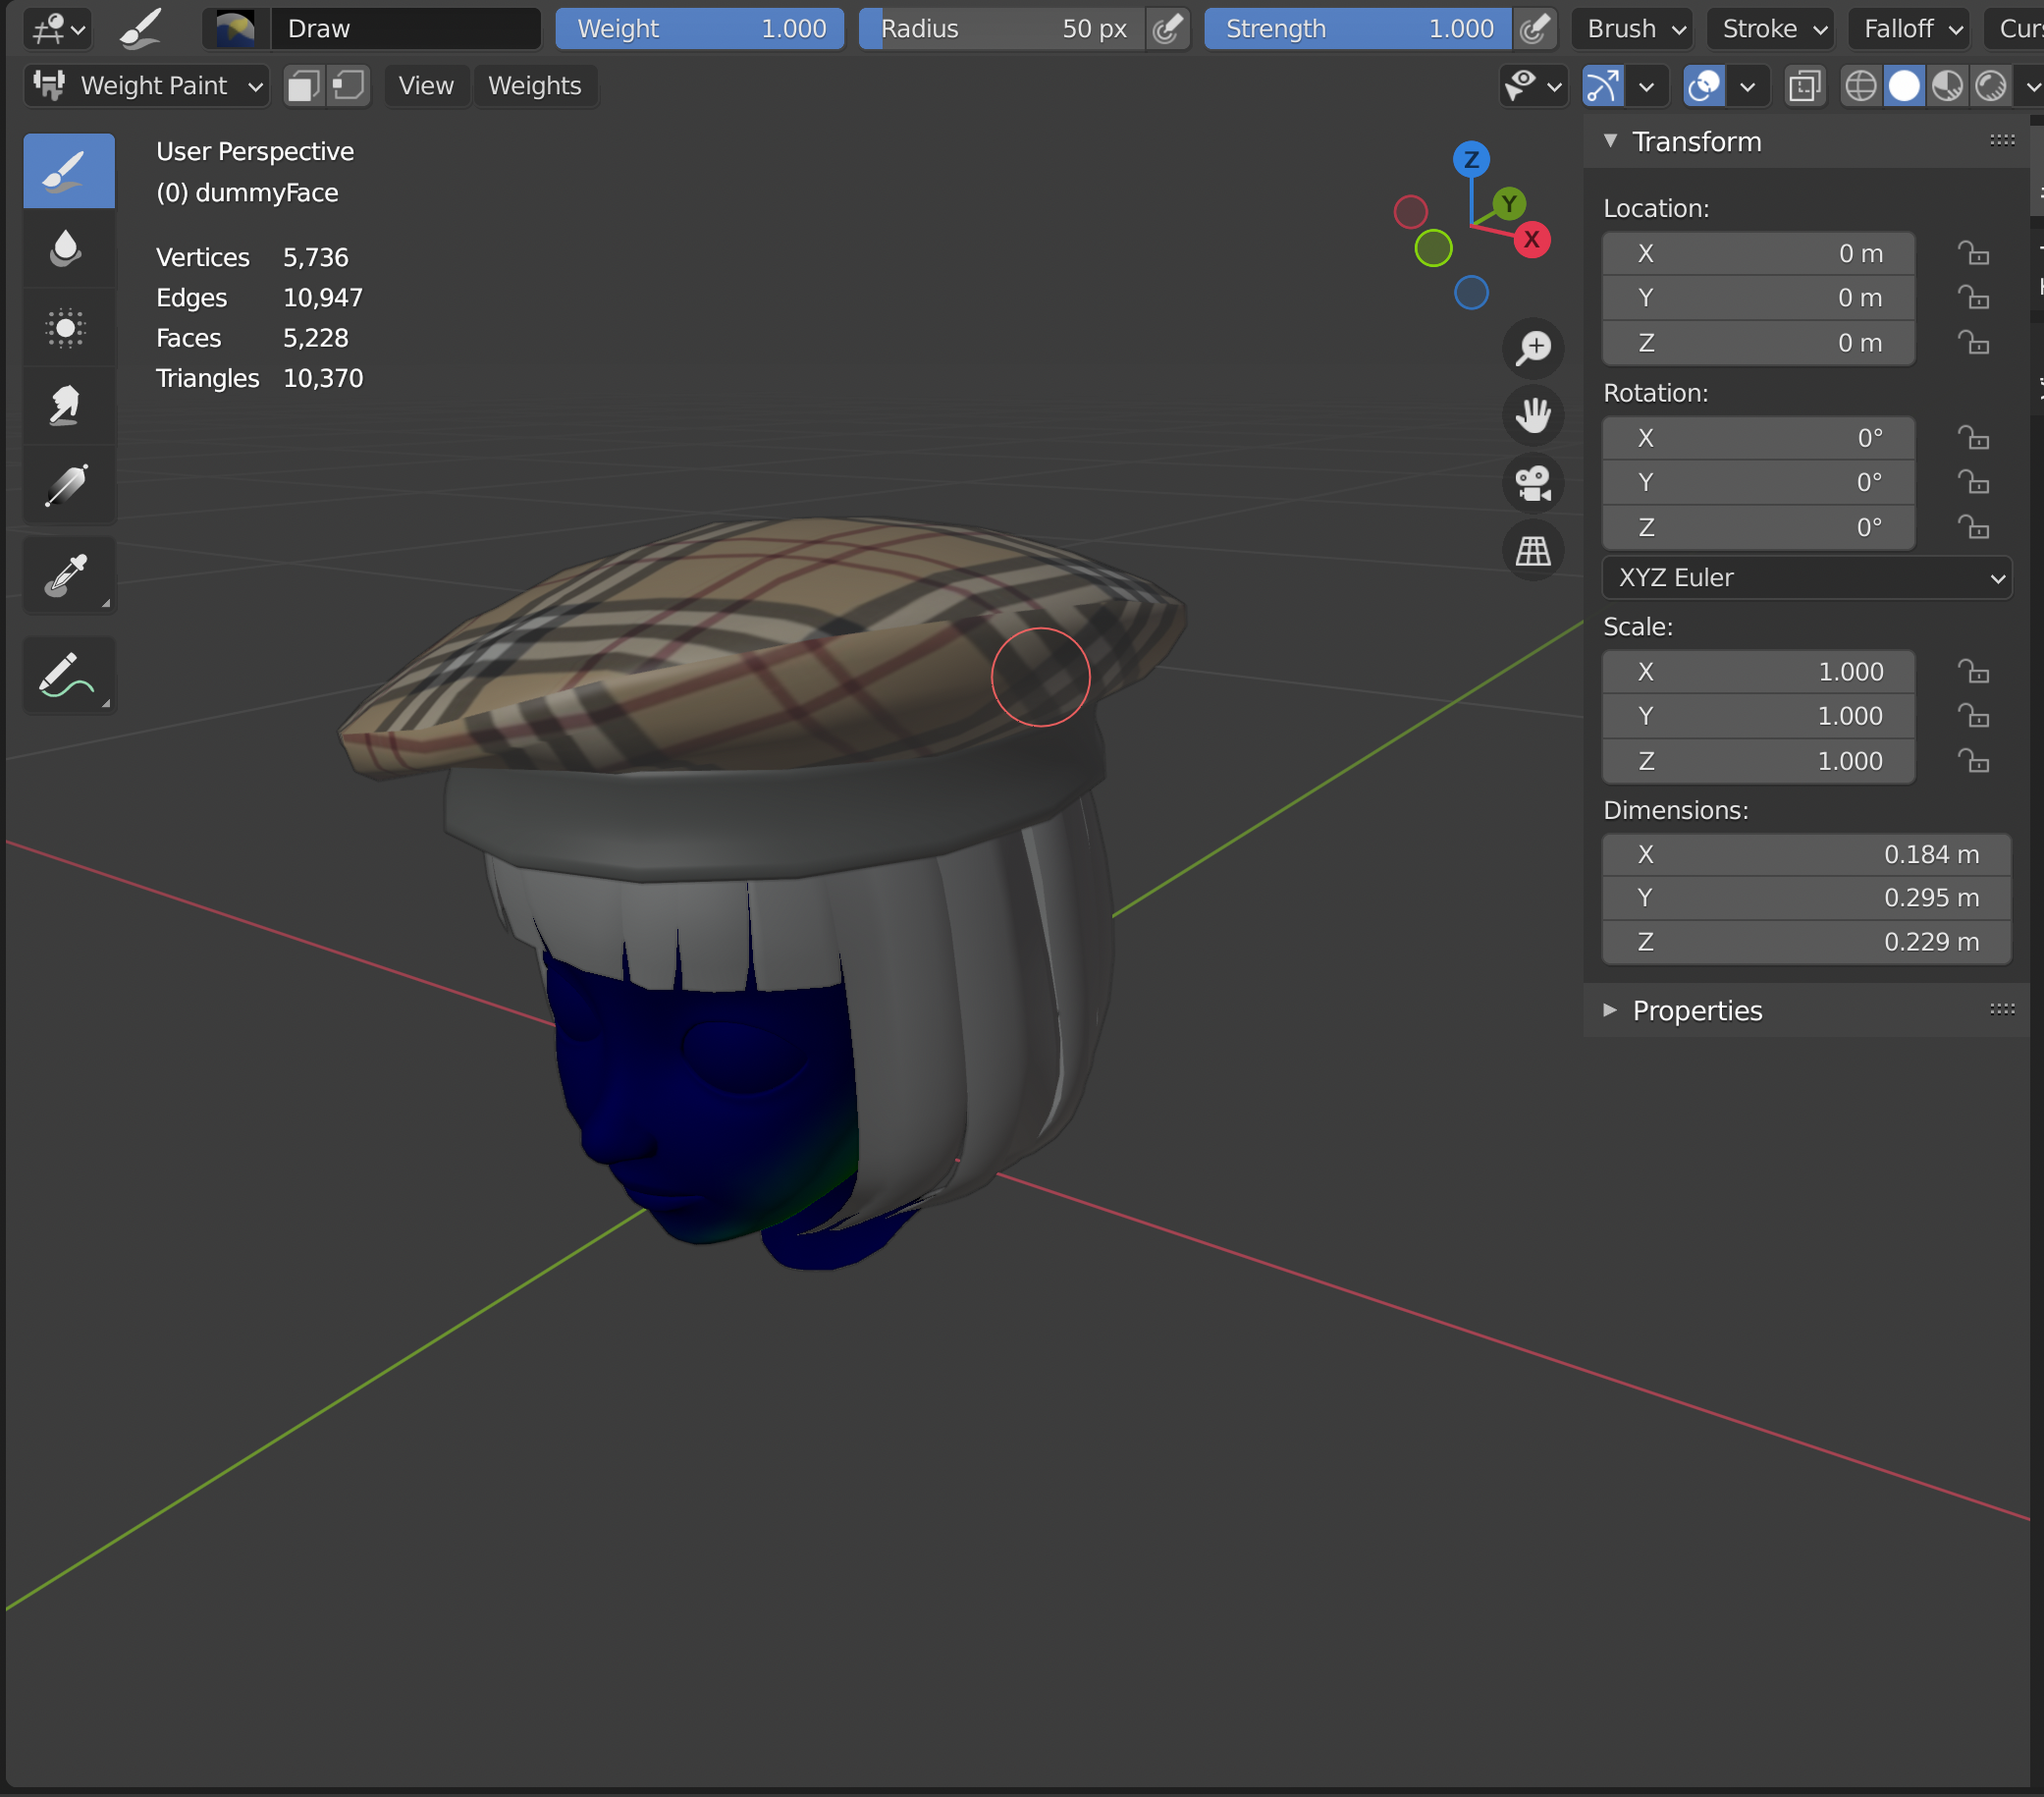2044x1797 pixels.
Task: Lock the Location Z axis
Action: 1973,343
